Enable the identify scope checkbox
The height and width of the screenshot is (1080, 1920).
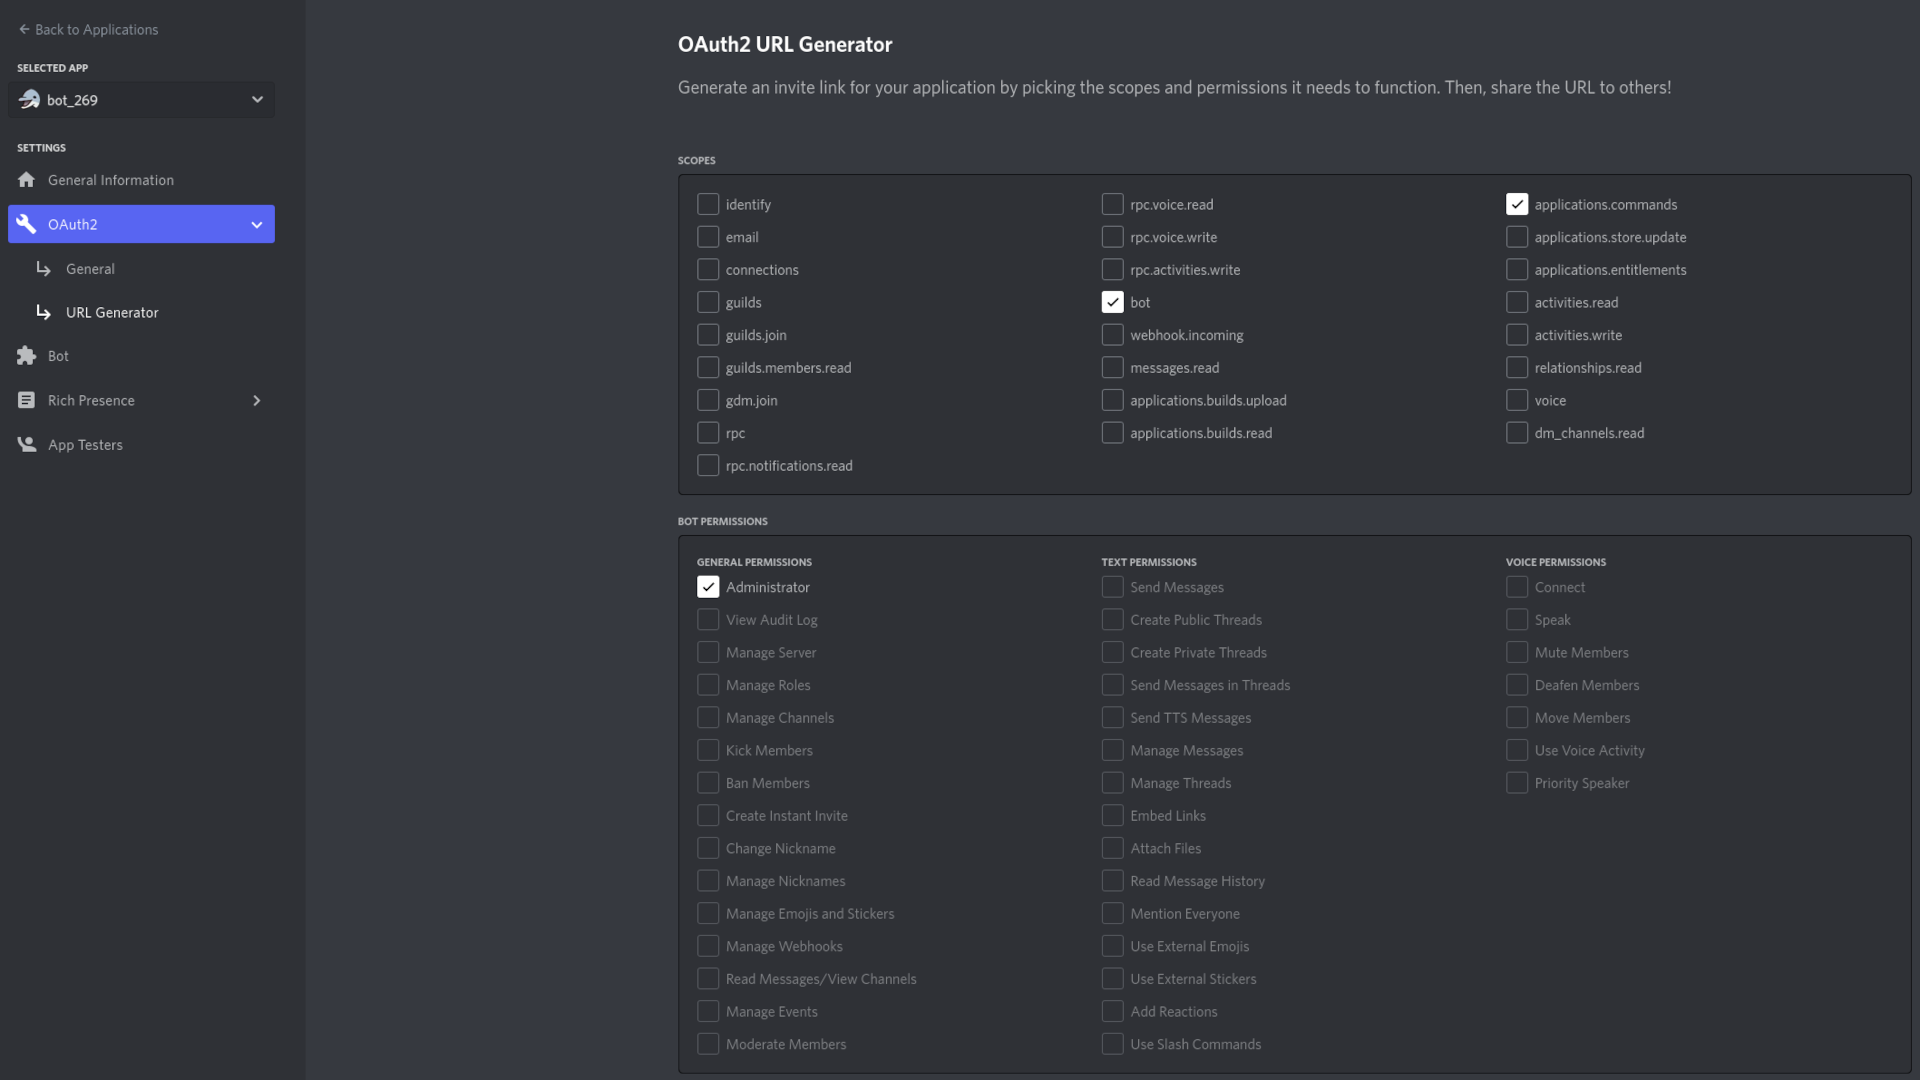pyautogui.click(x=708, y=204)
